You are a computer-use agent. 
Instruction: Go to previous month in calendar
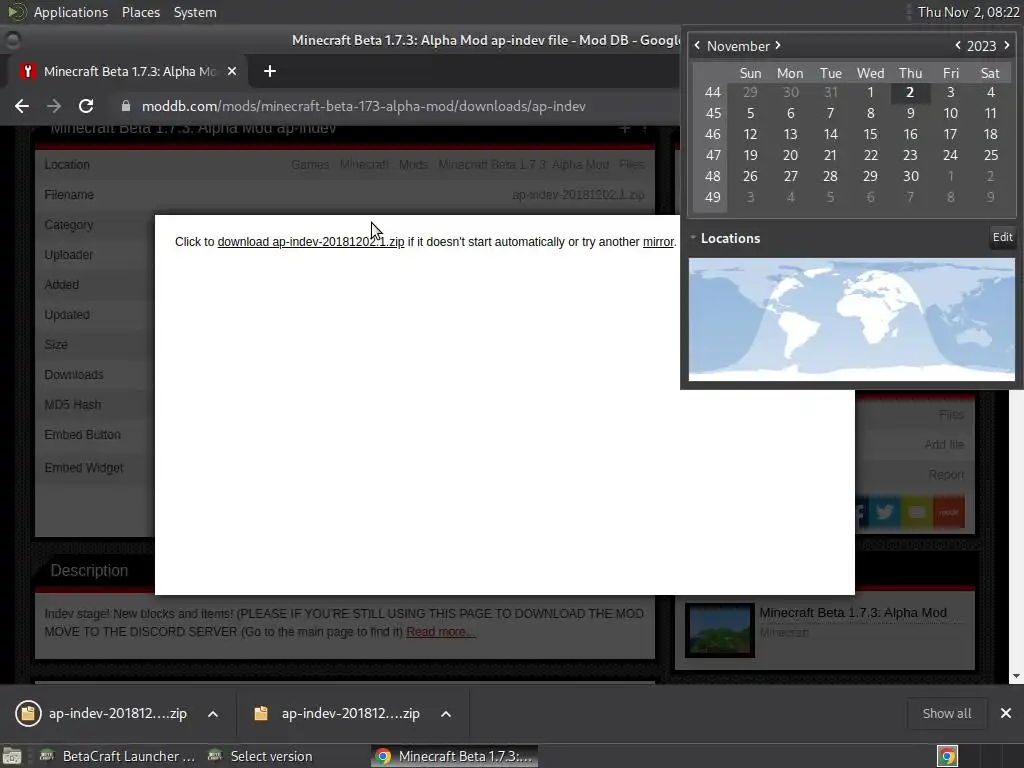tap(697, 45)
